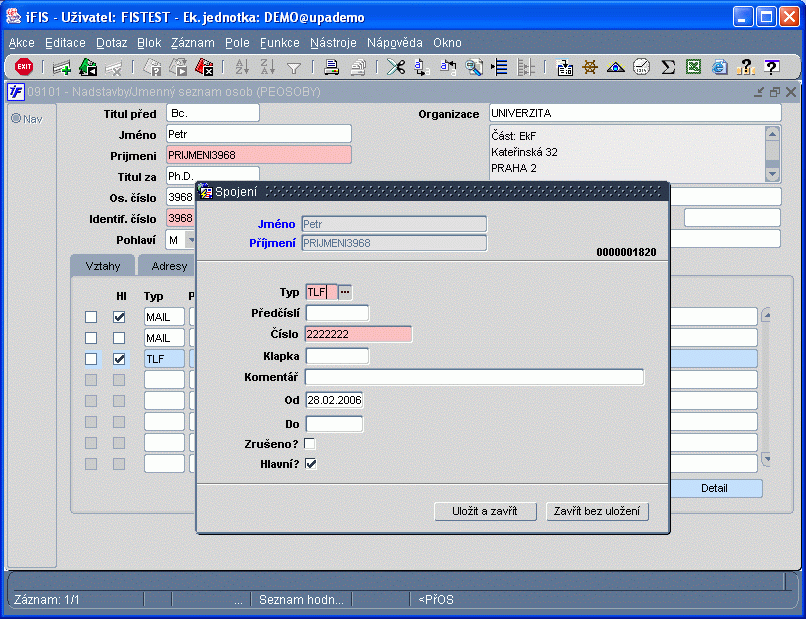Screen dimensions: 806x619
Task: Toggle Hl checkbox on TLF row
Action: 119,359
